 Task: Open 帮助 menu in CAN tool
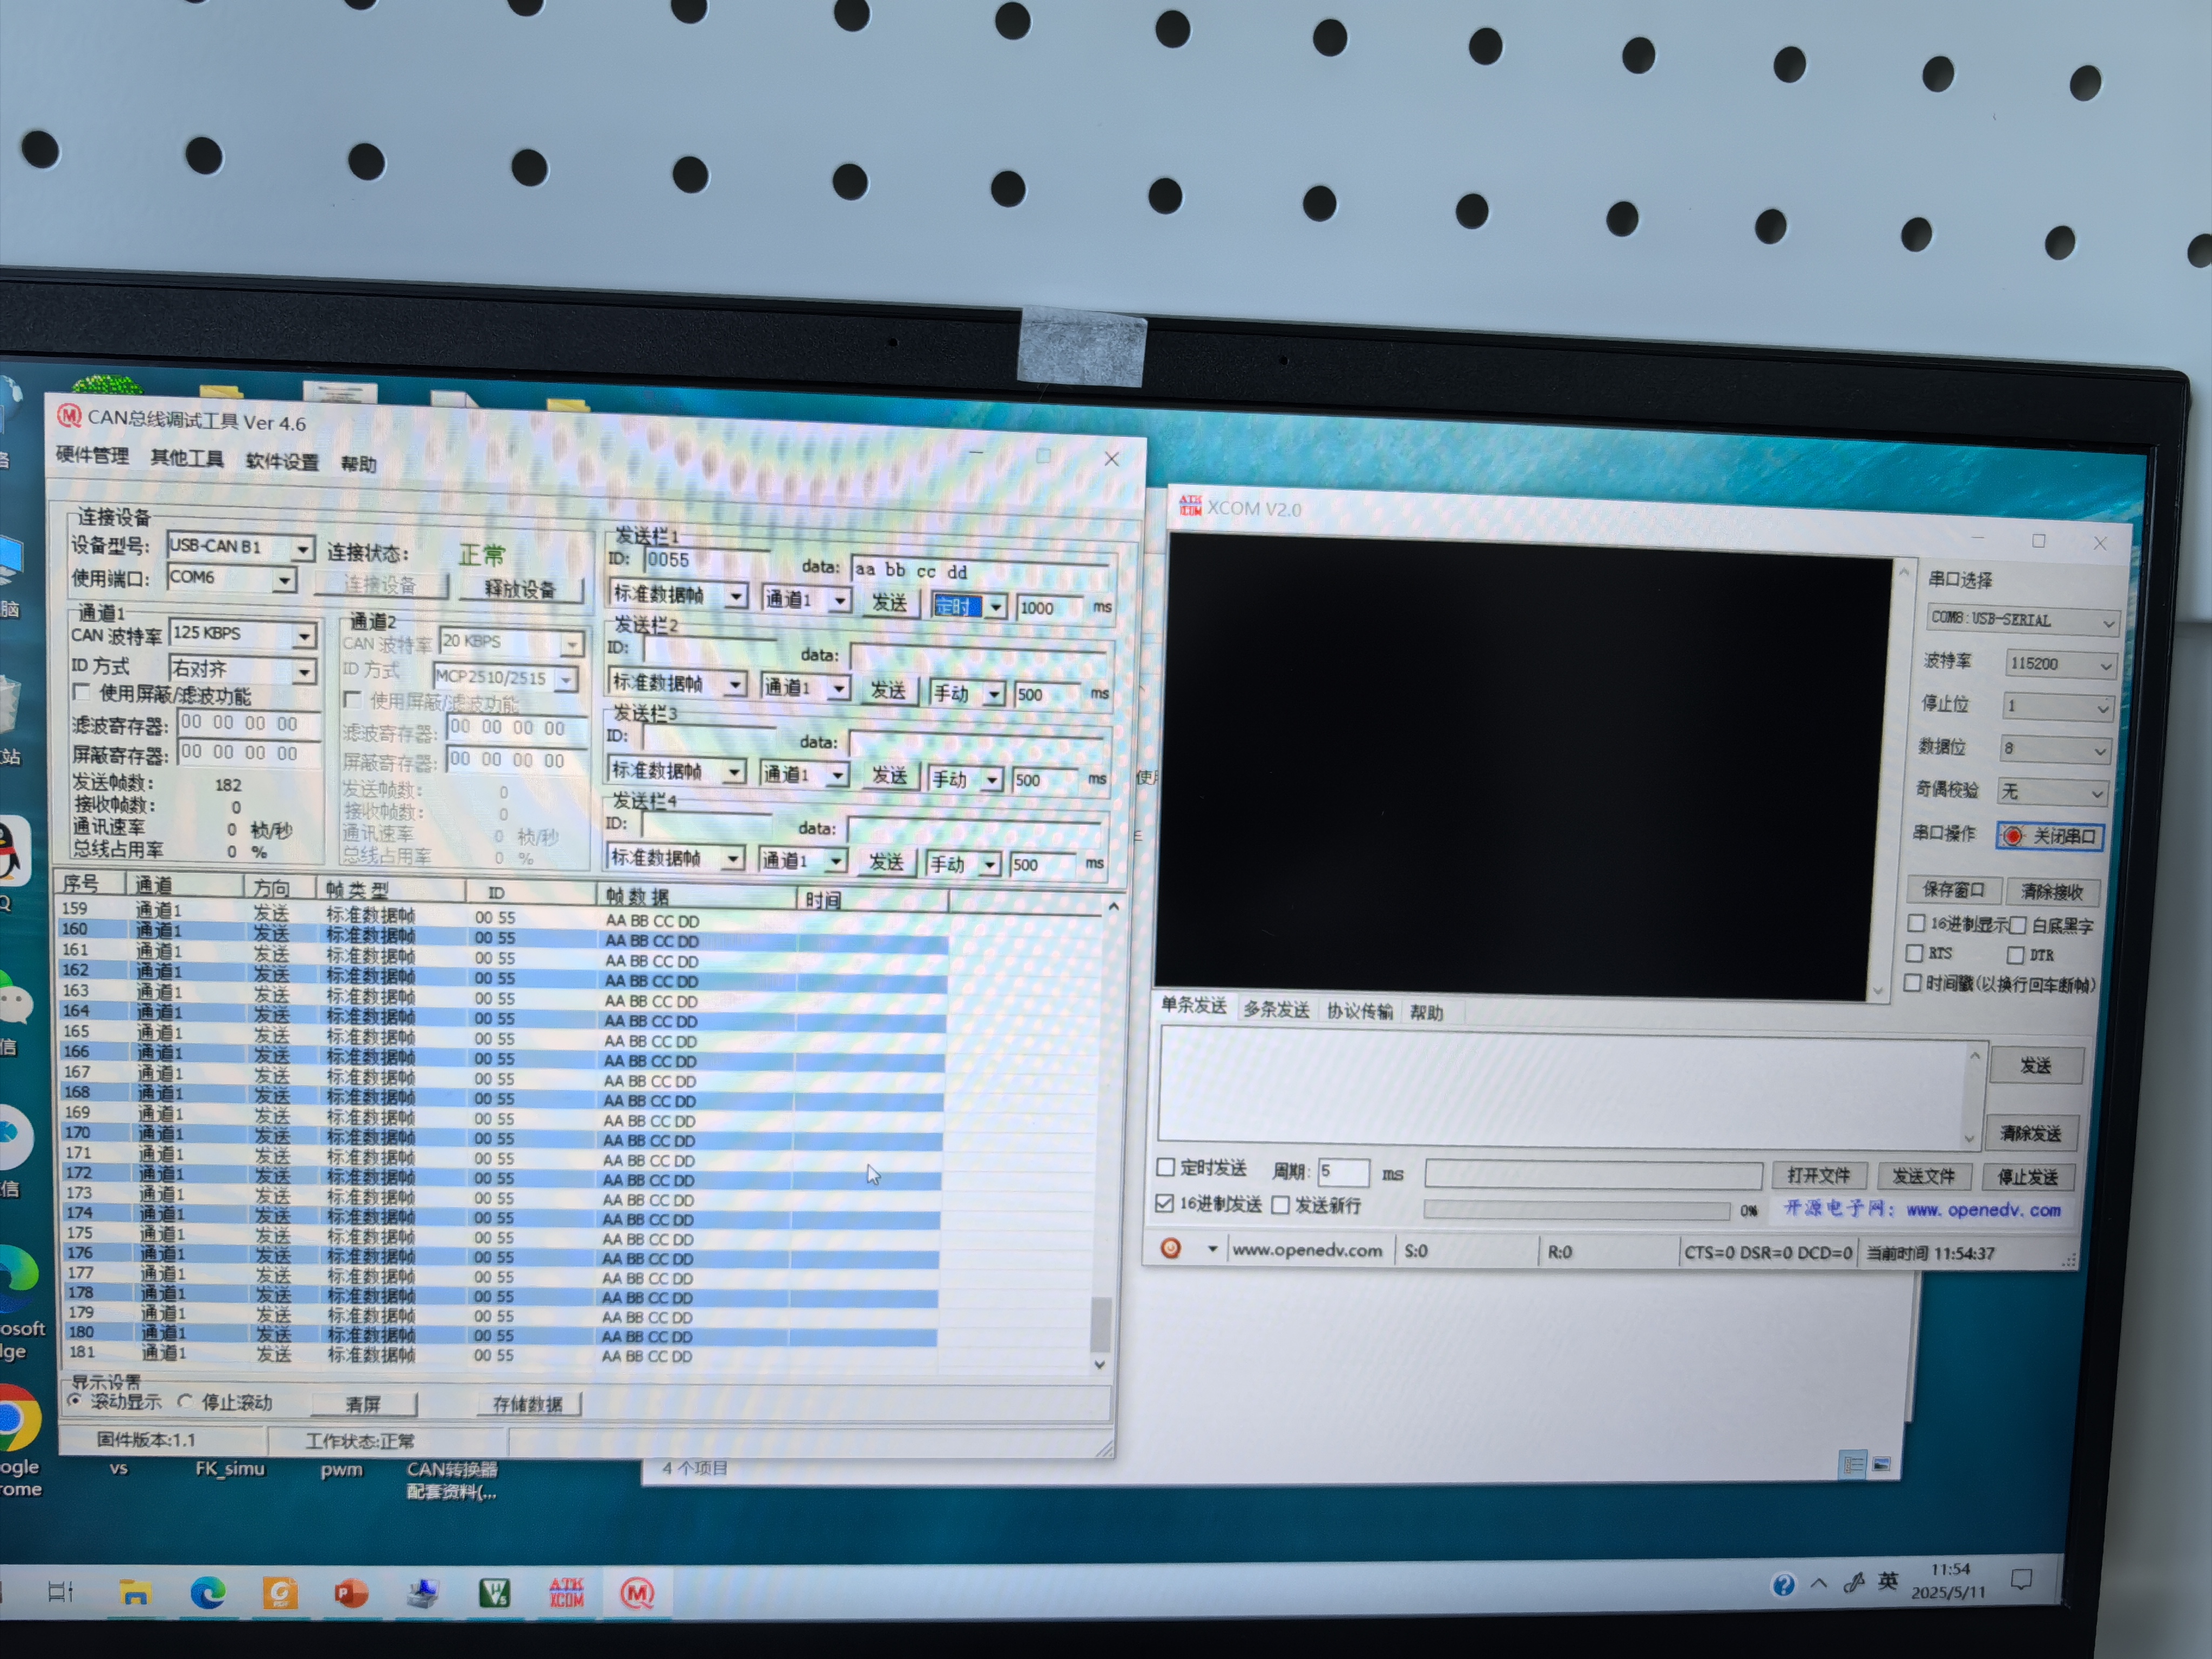point(359,464)
